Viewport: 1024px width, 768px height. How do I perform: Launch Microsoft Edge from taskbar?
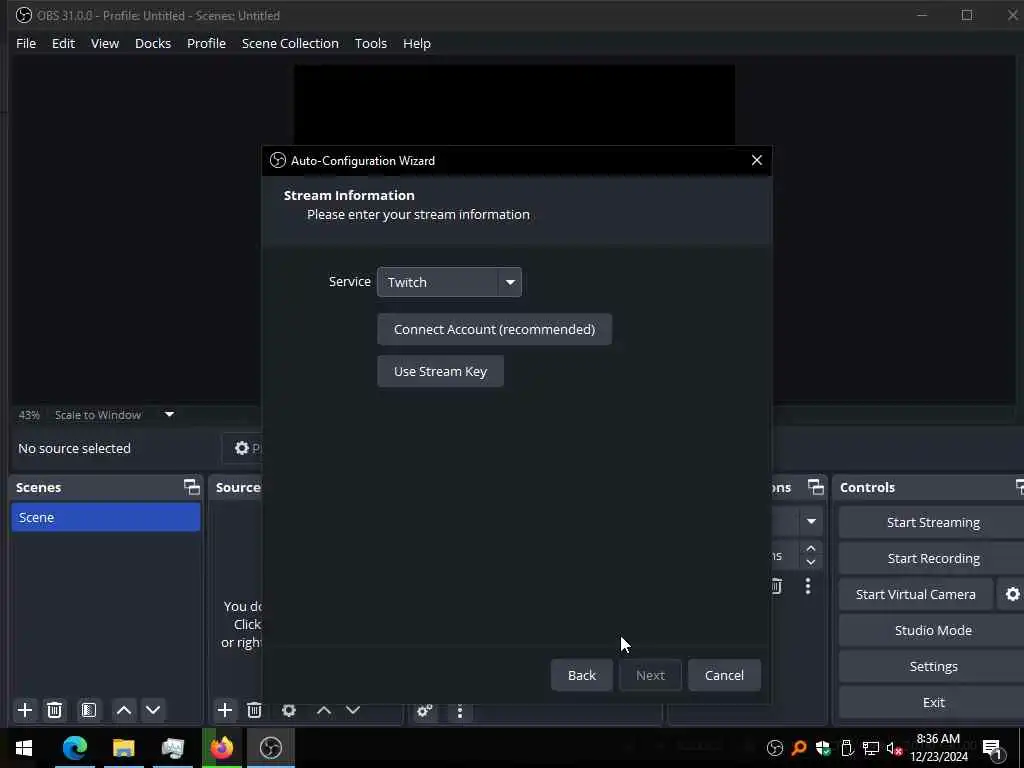coord(75,748)
